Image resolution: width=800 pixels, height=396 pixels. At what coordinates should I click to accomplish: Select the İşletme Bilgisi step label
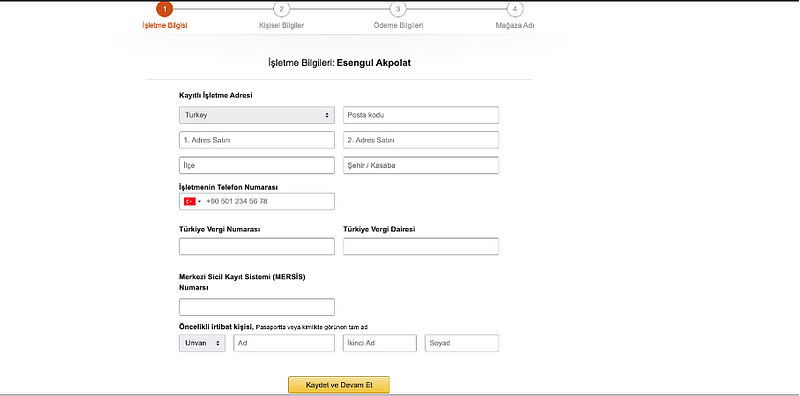[x=165, y=26]
